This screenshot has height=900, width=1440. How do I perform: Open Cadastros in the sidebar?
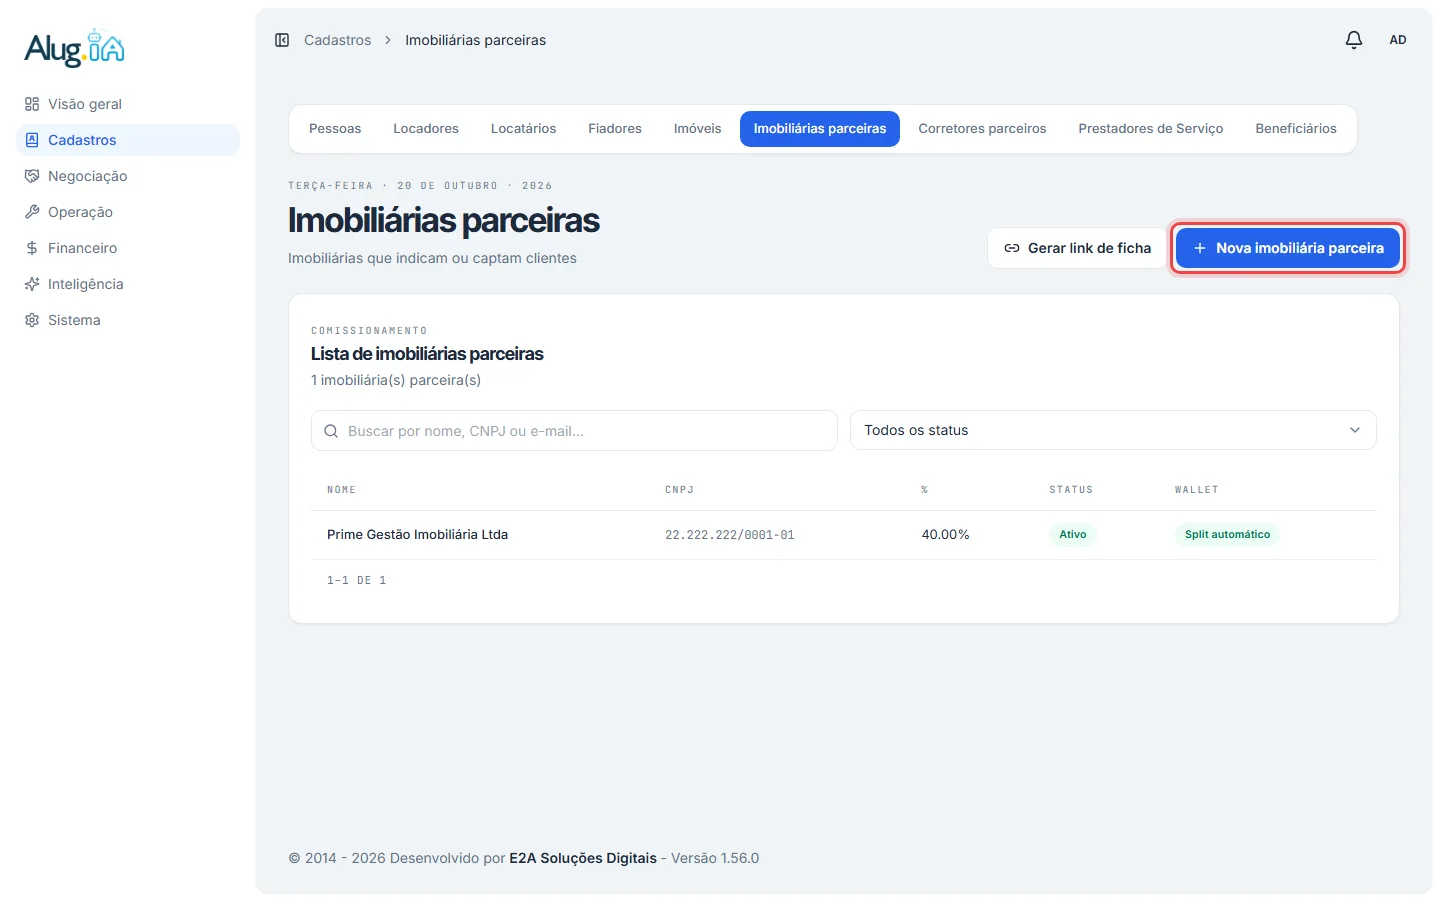(x=128, y=140)
